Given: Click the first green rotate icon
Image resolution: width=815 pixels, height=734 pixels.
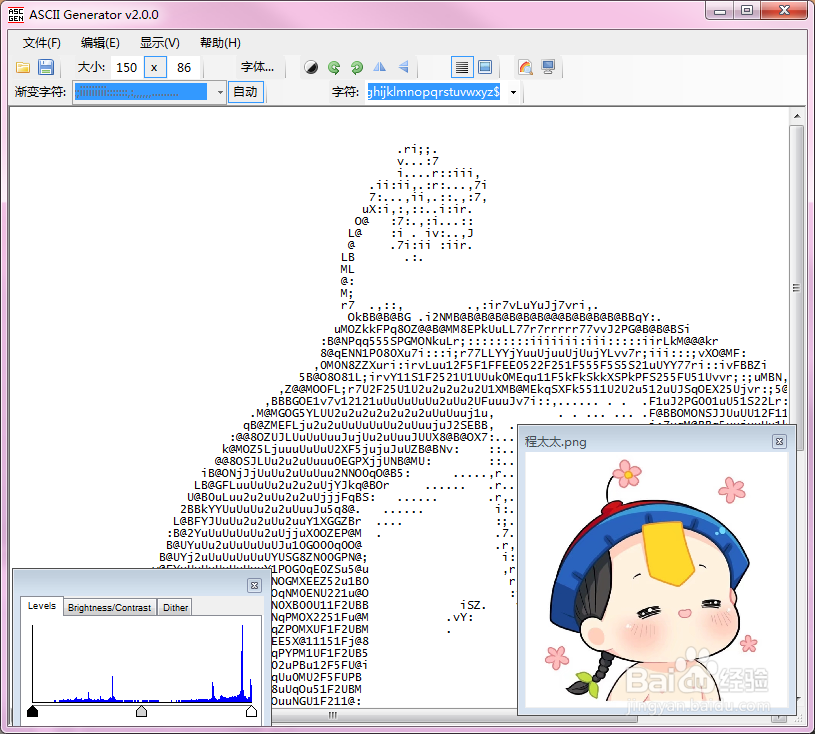Looking at the screenshot, I should pyautogui.click(x=334, y=68).
